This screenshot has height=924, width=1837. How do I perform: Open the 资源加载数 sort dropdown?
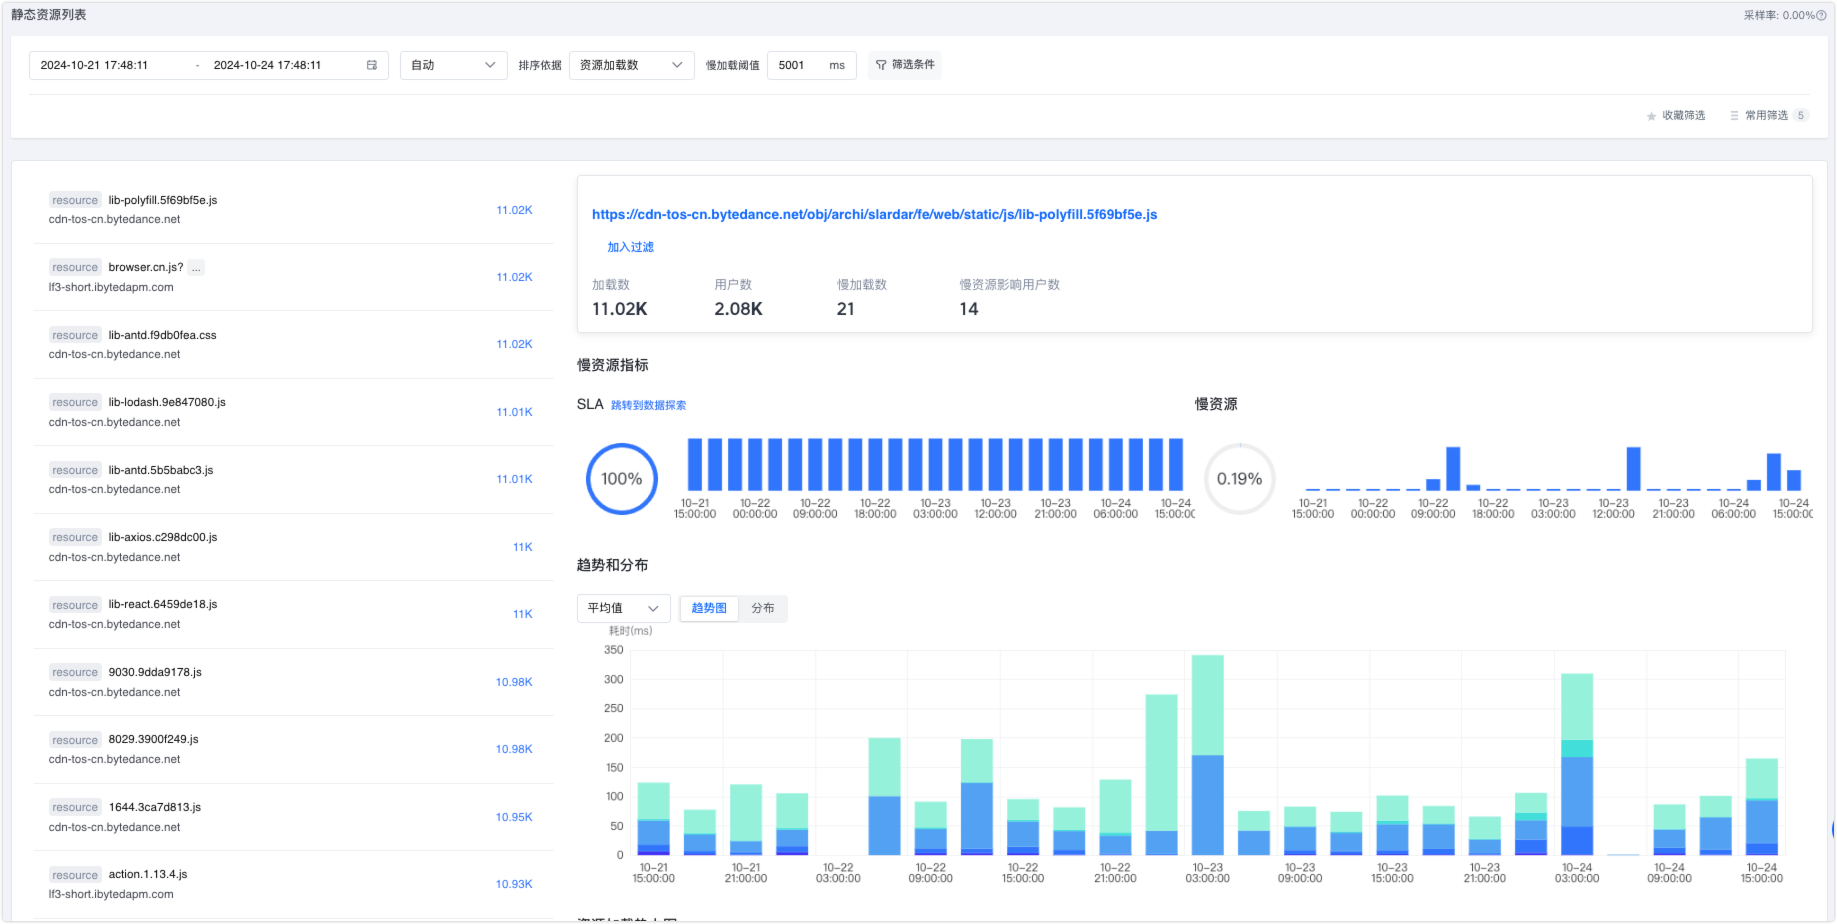tap(631, 65)
